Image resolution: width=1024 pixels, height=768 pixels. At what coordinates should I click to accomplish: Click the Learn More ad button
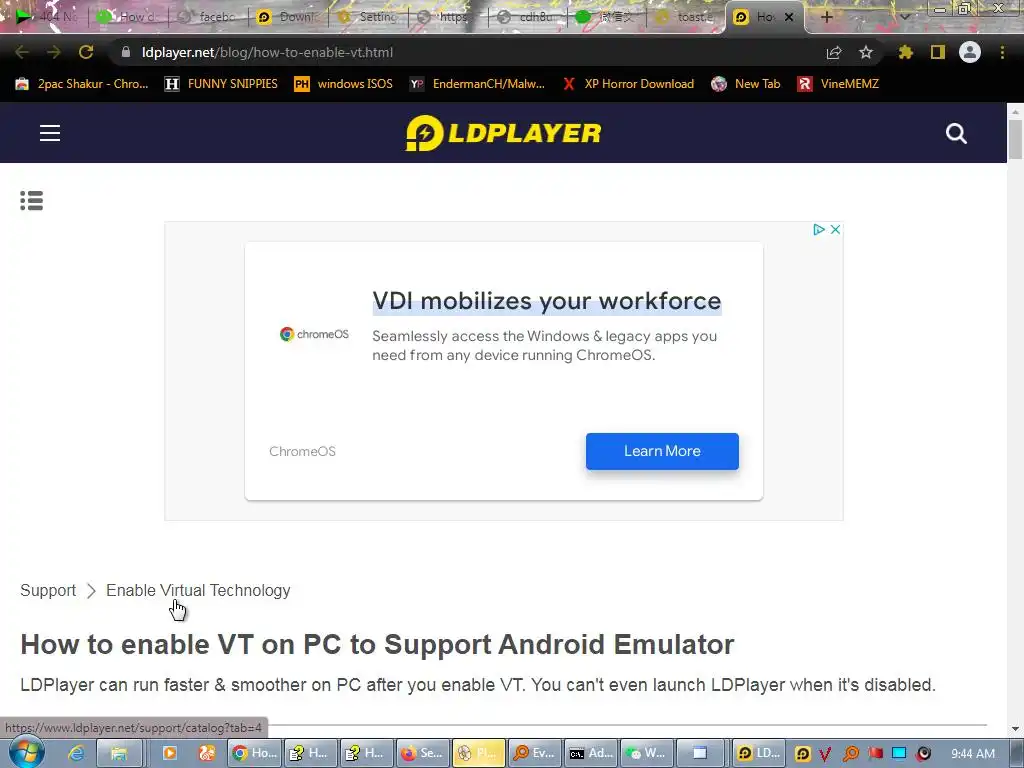662,451
